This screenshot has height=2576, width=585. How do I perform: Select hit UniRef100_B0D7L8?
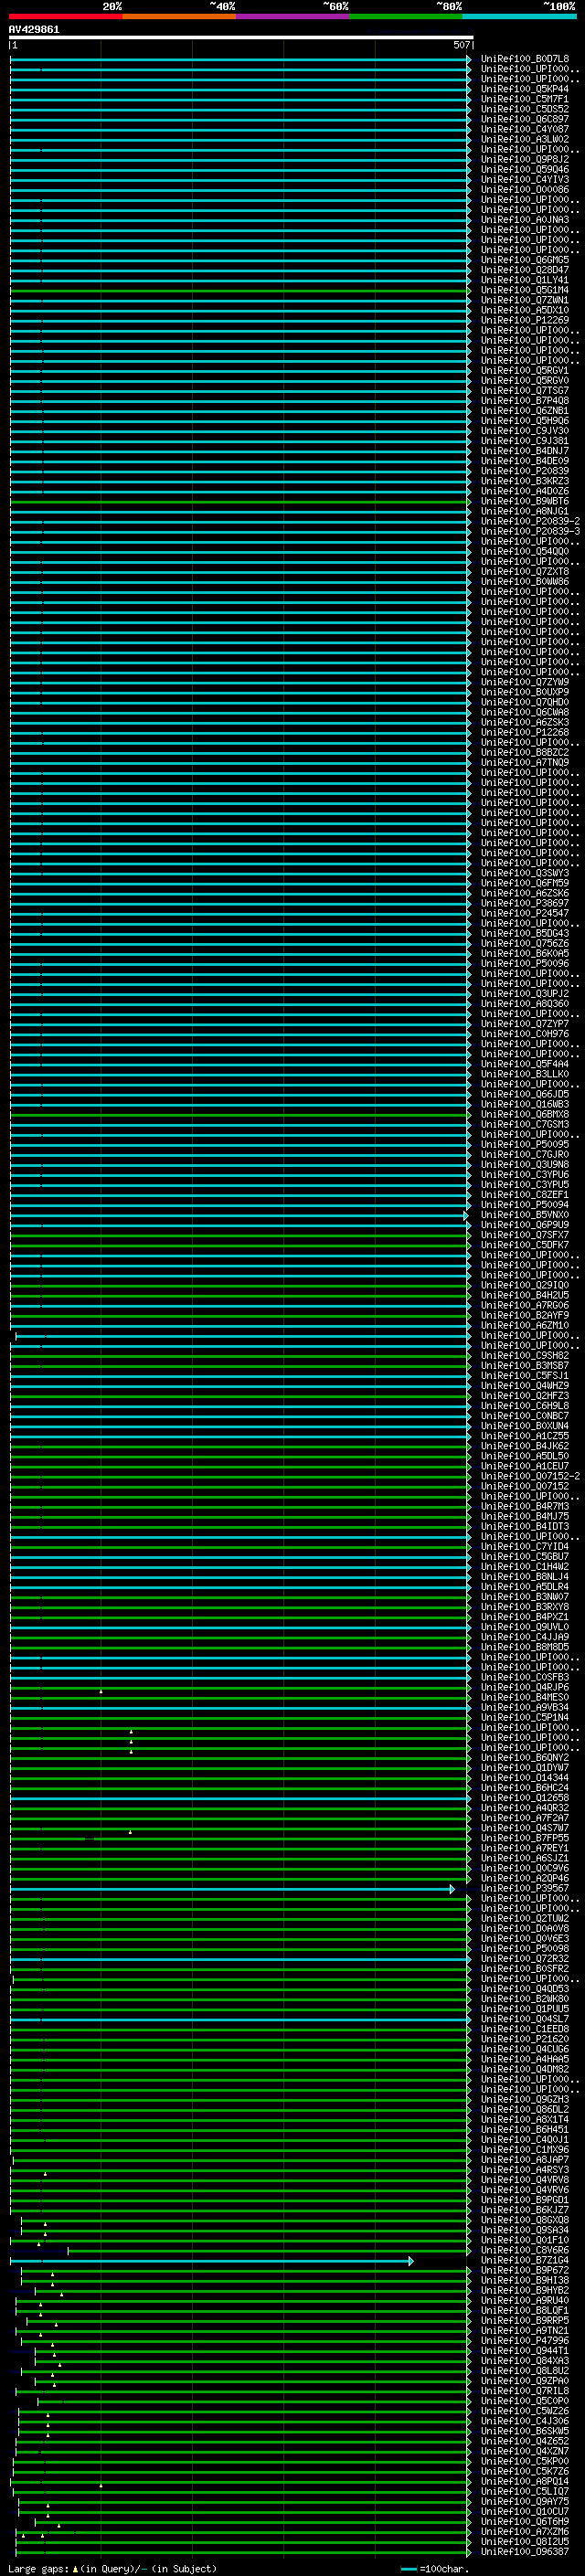click(524, 59)
